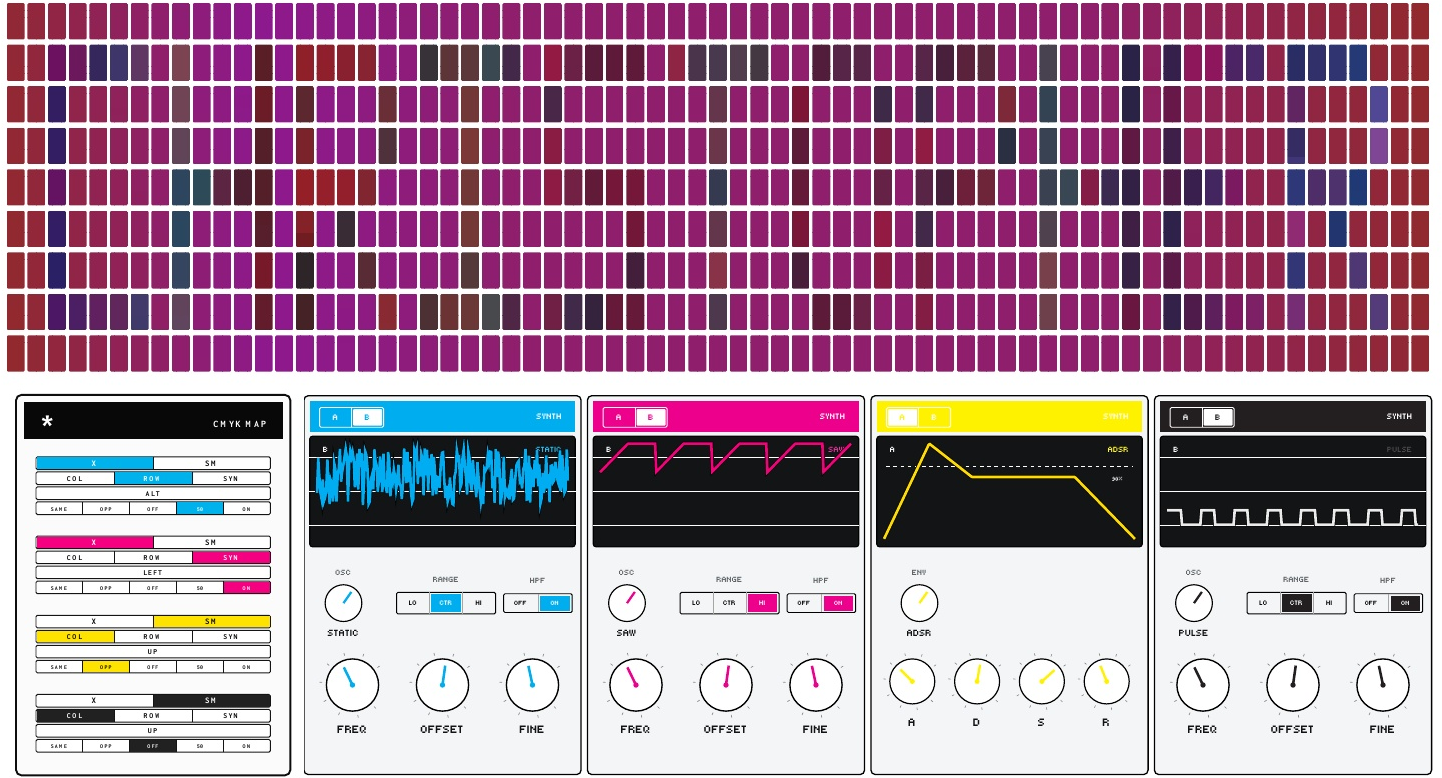Turn the magenta SAW oscillator knob
Image resolution: width=1442 pixels, height=778 pixels.
pos(627,602)
